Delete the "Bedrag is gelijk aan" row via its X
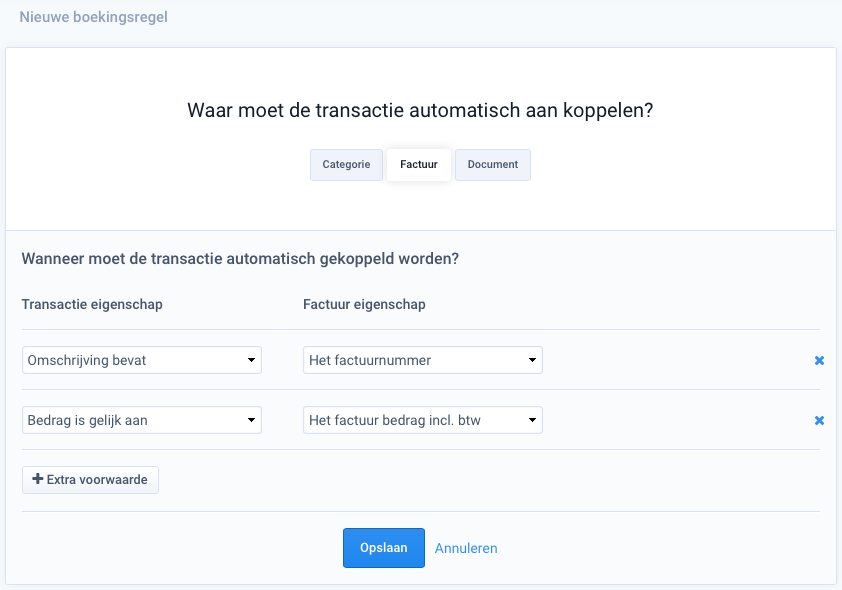Viewport: 842px width, 590px height. pos(819,420)
